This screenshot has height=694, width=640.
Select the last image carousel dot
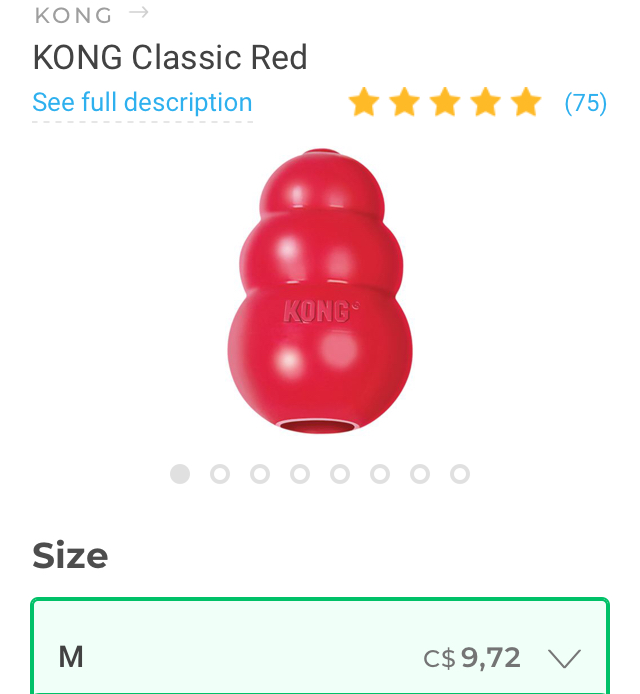[460, 474]
